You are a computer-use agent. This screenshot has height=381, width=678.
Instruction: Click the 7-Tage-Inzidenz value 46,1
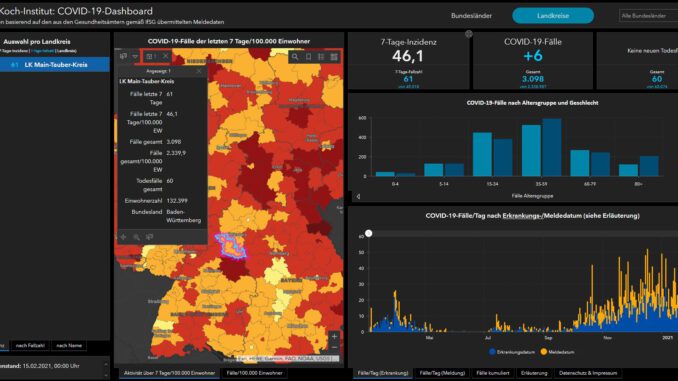tap(408, 56)
